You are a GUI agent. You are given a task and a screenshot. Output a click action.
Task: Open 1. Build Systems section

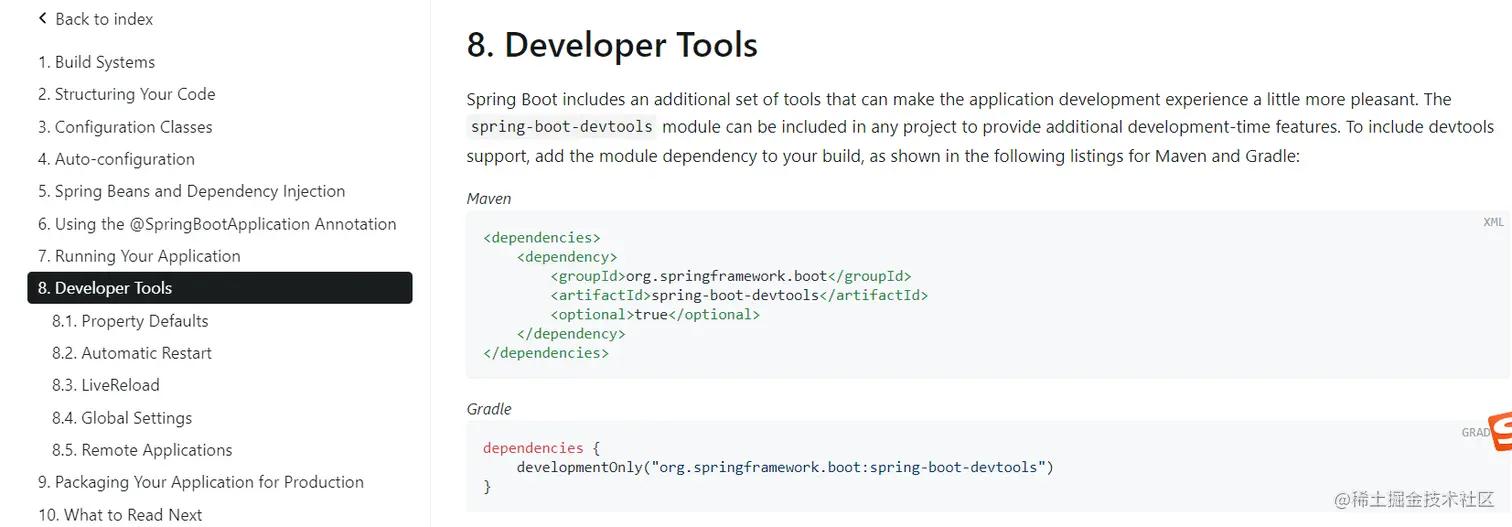pyautogui.click(x=96, y=62)
